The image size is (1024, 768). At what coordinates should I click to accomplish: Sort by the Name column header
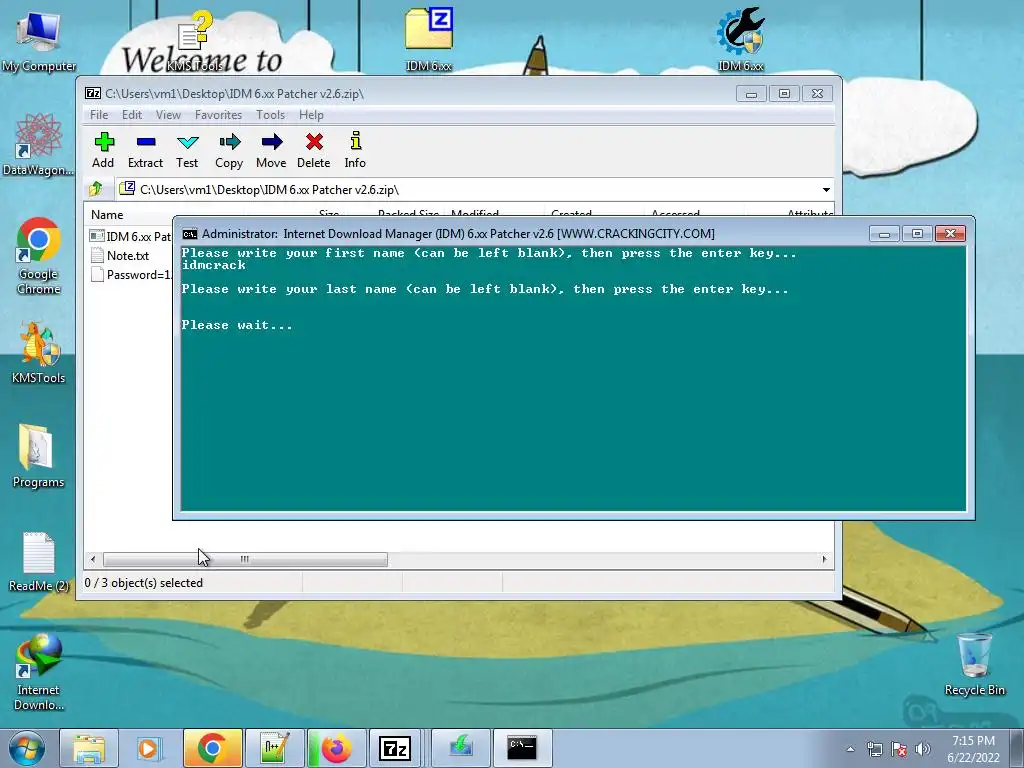[107, 215]
